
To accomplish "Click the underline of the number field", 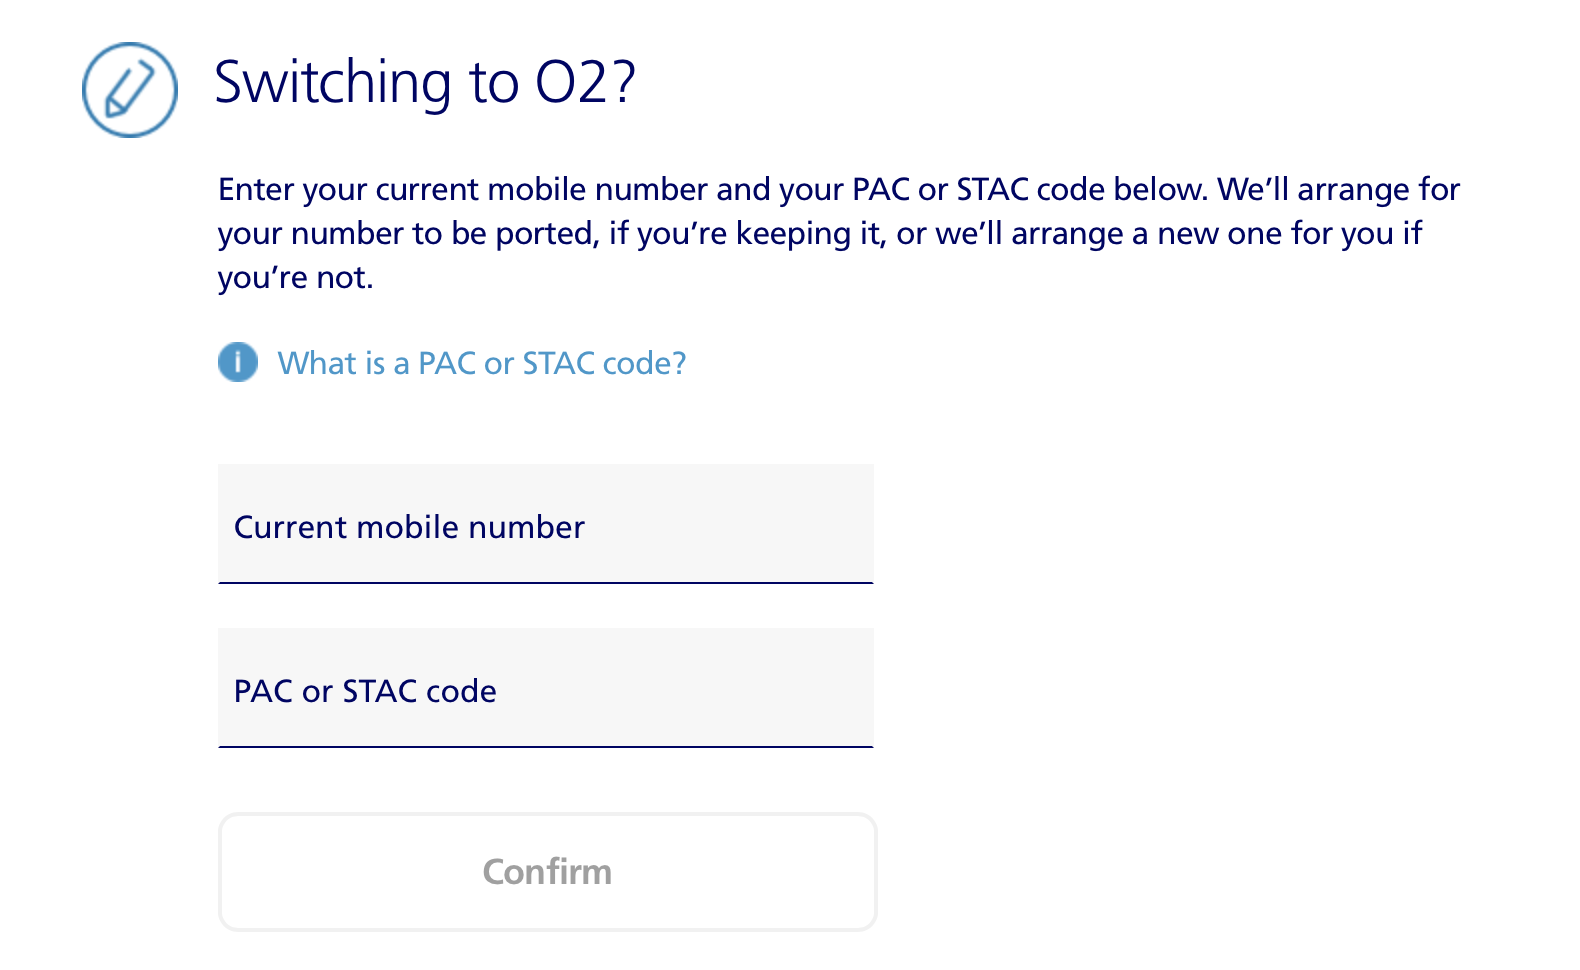I will pos(546,582).
